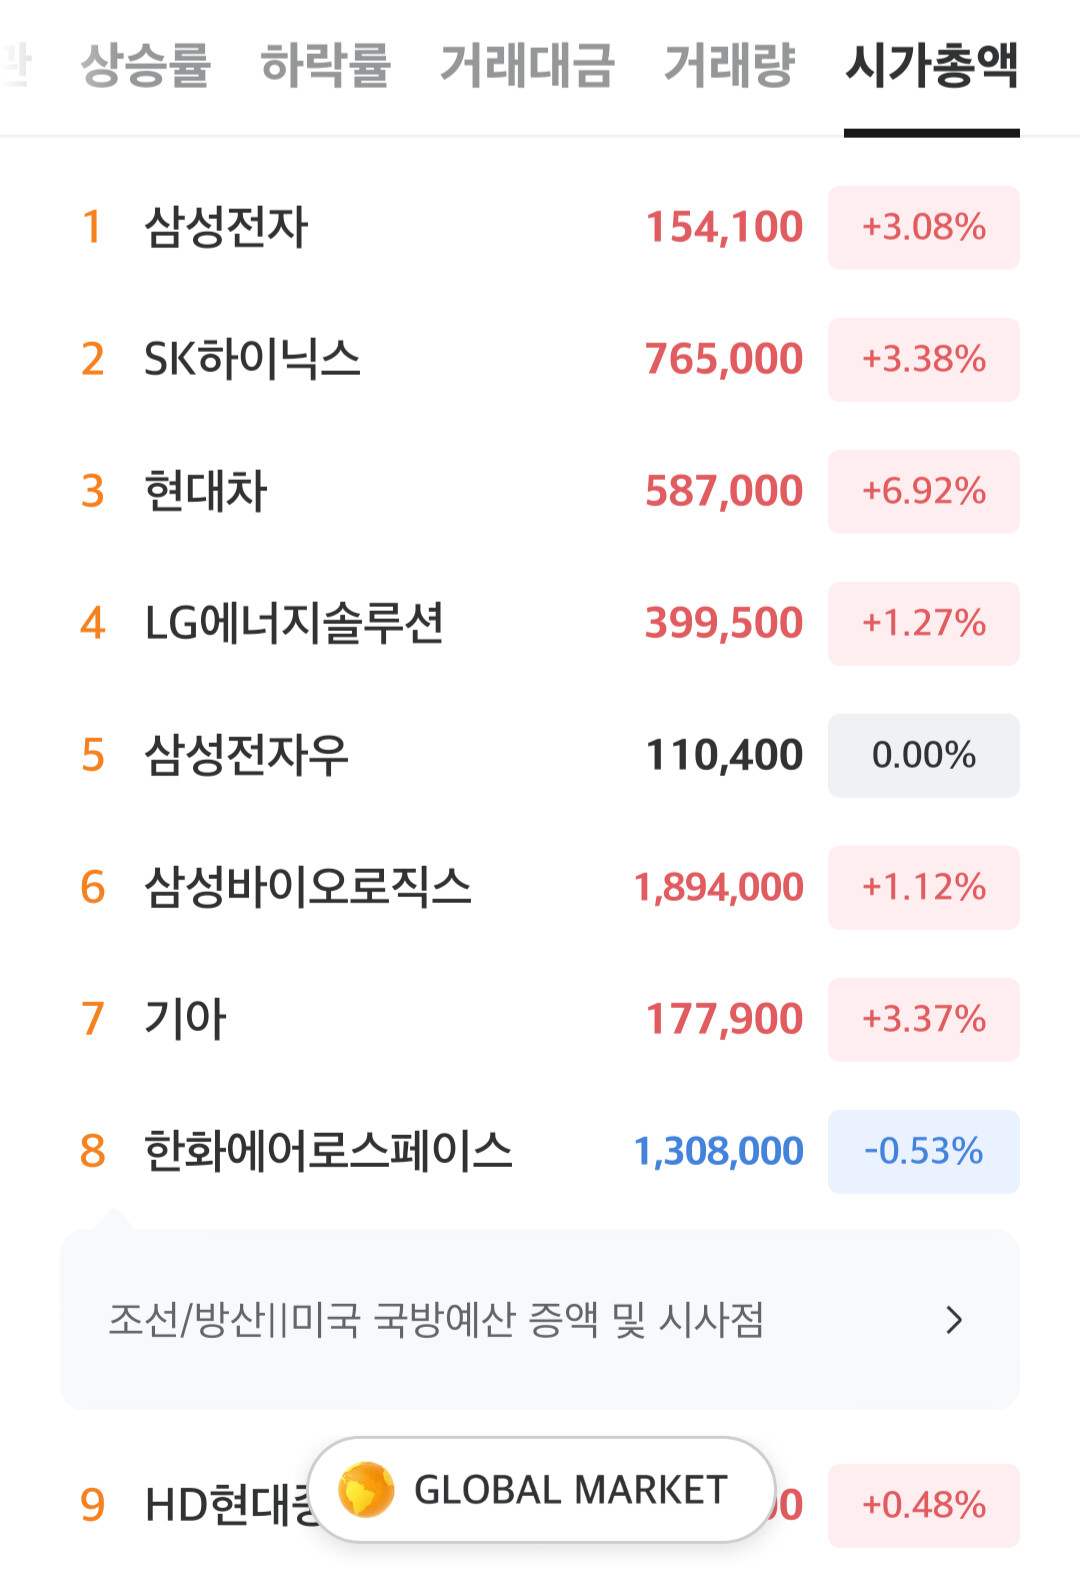1080x1571 pixels.
Task: Open 삼성전자 stock details
Action: [x=227, y=227]
